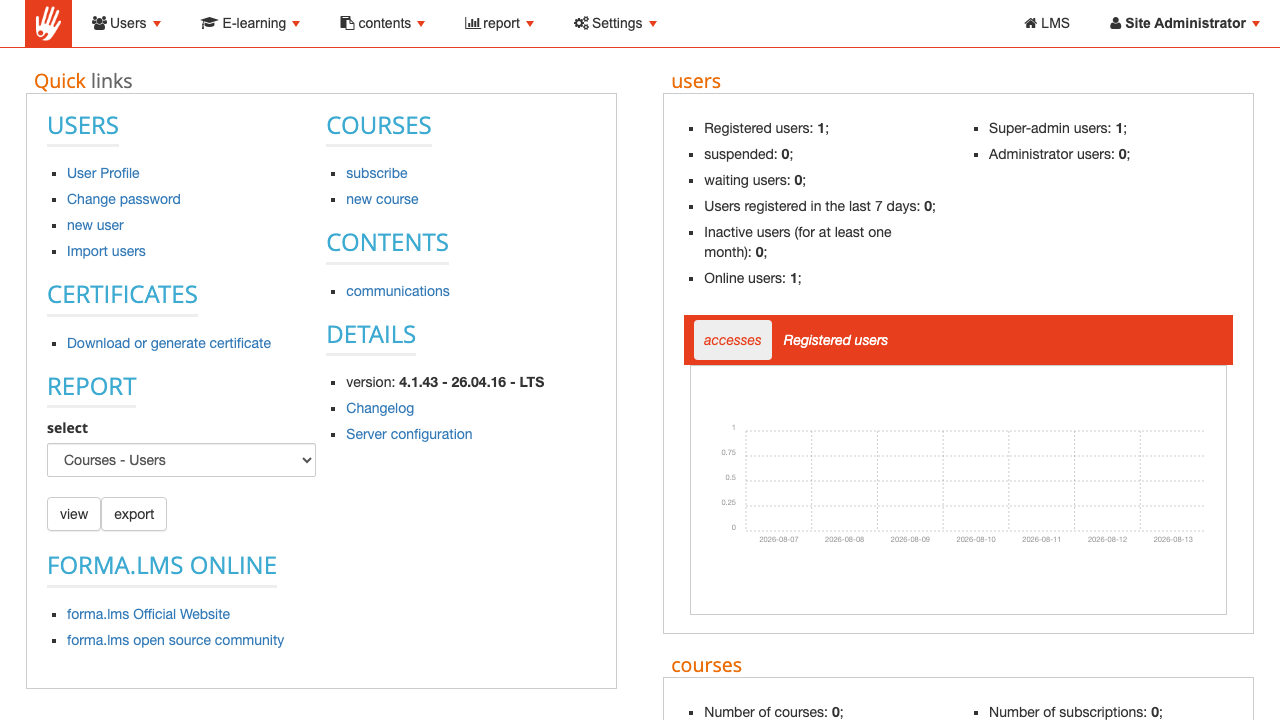Click the Administrator users: 0 statistic
Image resolution: width=1280 pixels, height=720 pixels.
(x=1059, y=154)
